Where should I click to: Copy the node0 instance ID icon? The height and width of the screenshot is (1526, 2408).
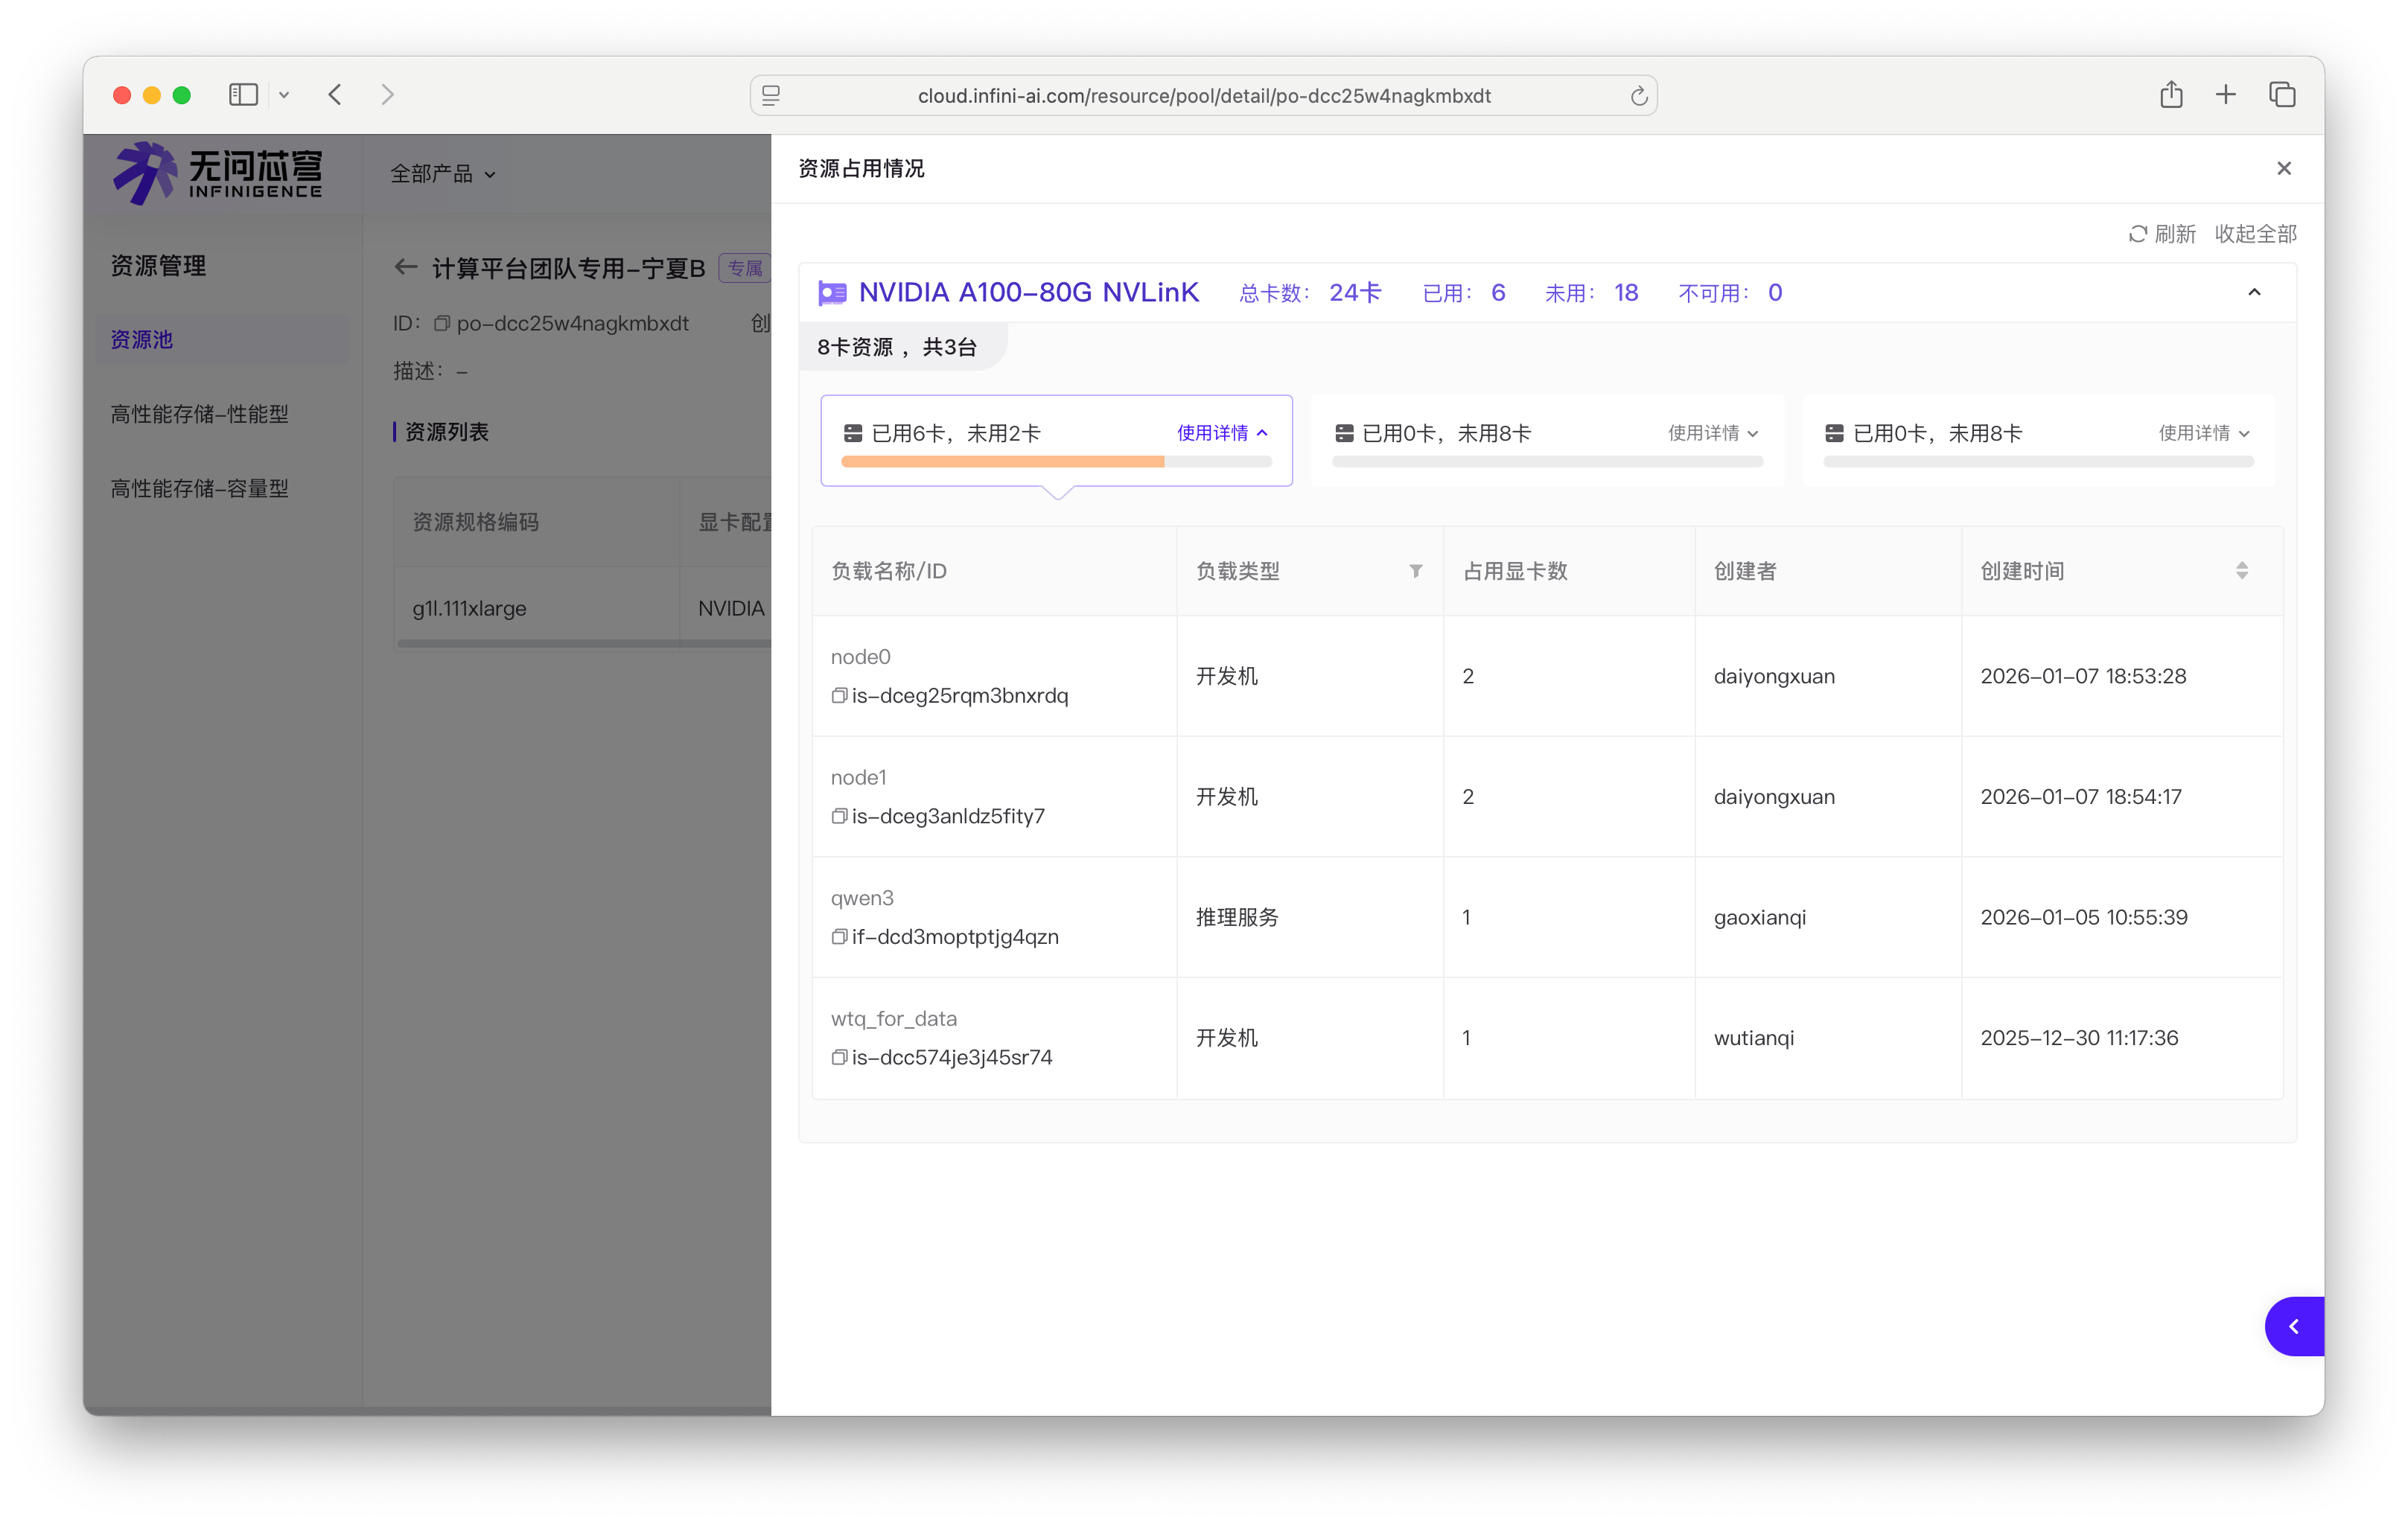839,695
